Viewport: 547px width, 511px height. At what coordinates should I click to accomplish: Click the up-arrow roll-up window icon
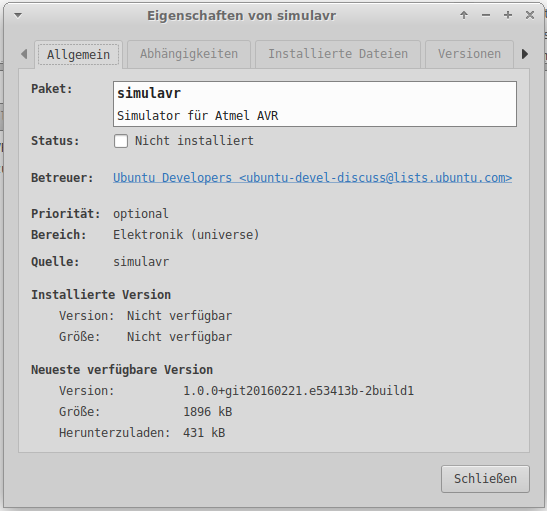pyautogui.click(x=464, y=15)
